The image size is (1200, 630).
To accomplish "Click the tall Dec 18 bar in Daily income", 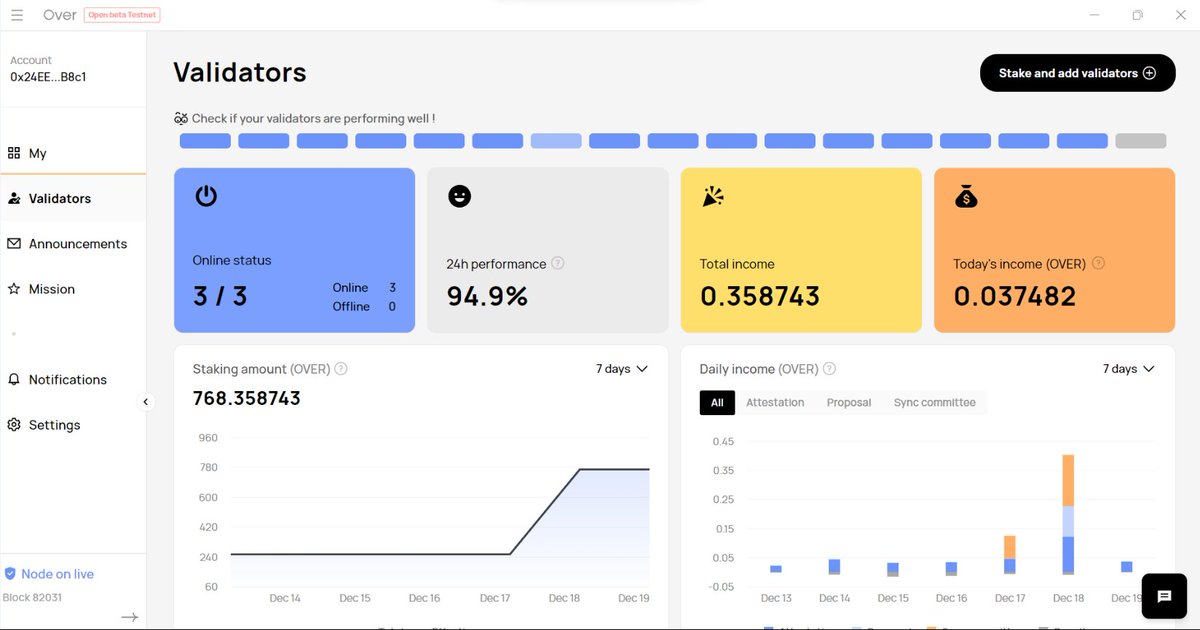I will point(1068,514).
